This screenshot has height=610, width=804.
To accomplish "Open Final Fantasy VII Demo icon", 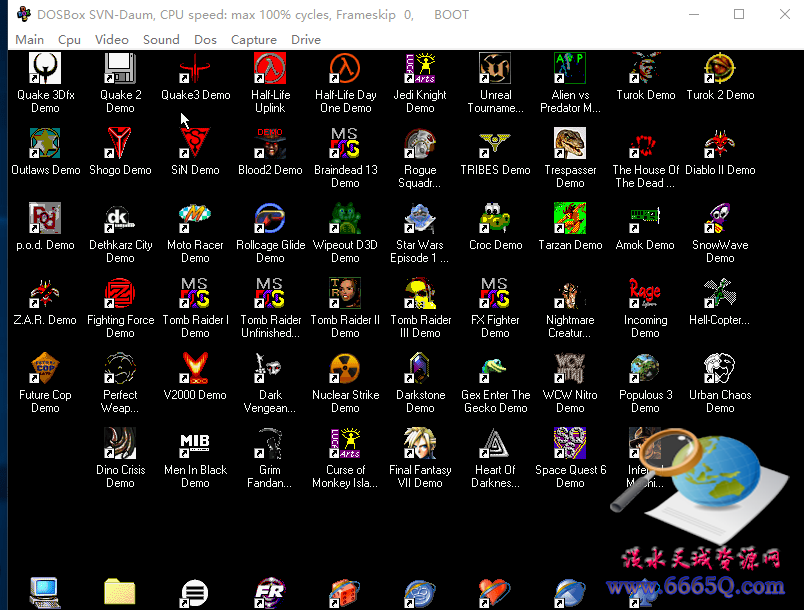I will click(420, 443).
